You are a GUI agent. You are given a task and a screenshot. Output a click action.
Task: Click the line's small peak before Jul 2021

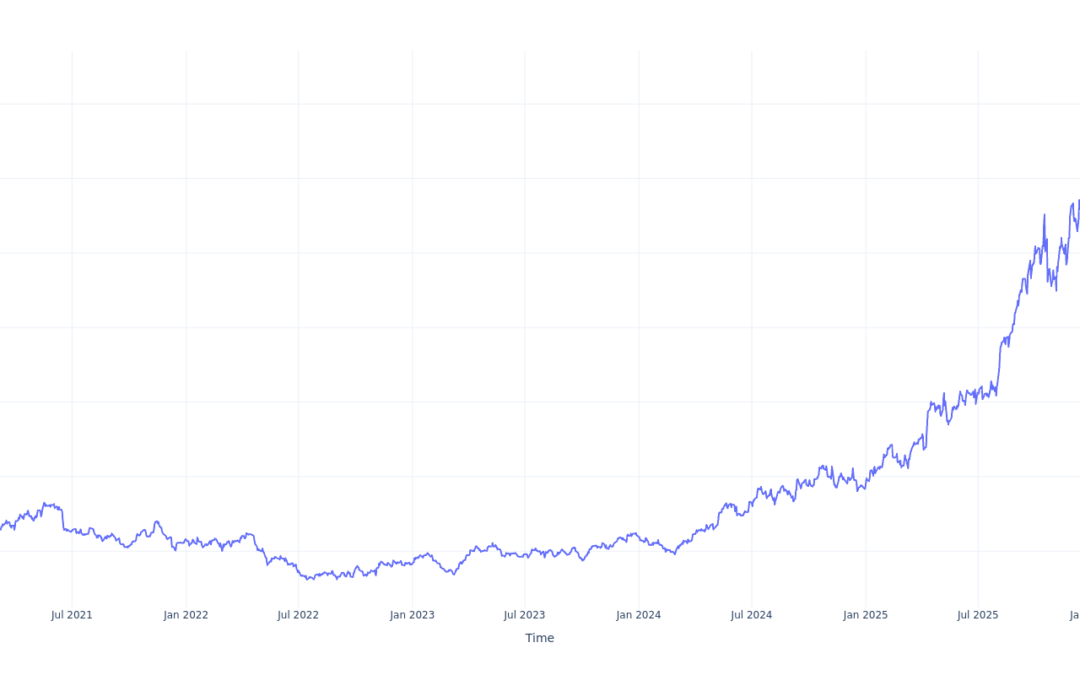tap(46, 504)
